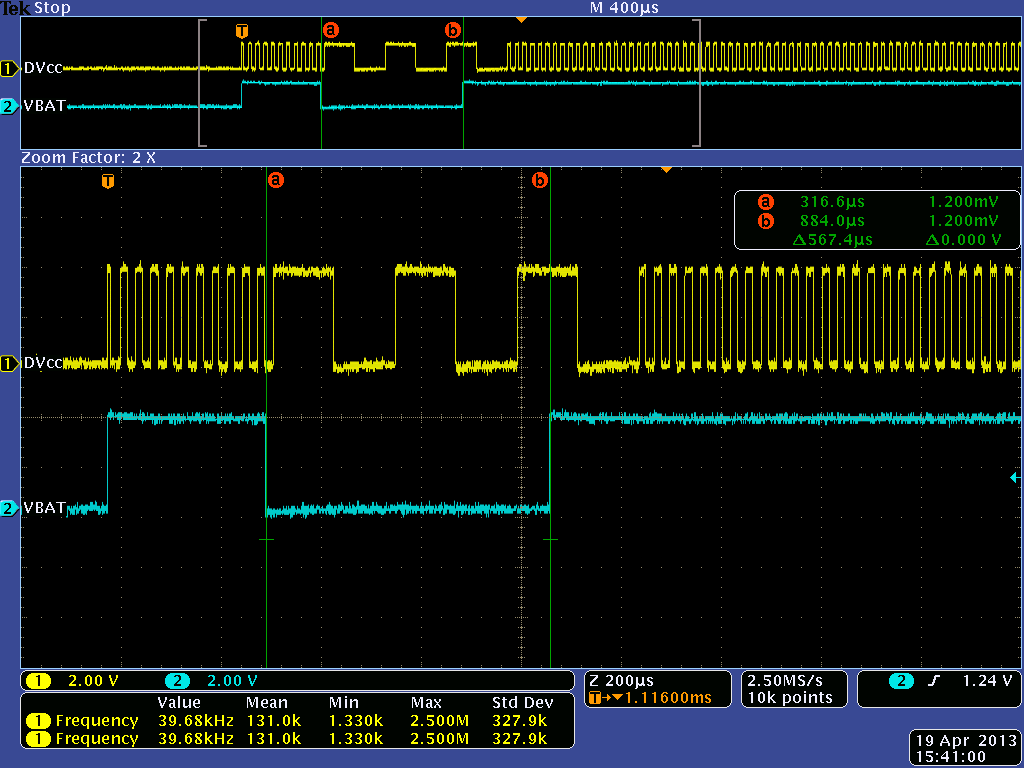Click the Std Dev column header
The height and width of the screenshot is (768, 1024).
click(522, 703)
